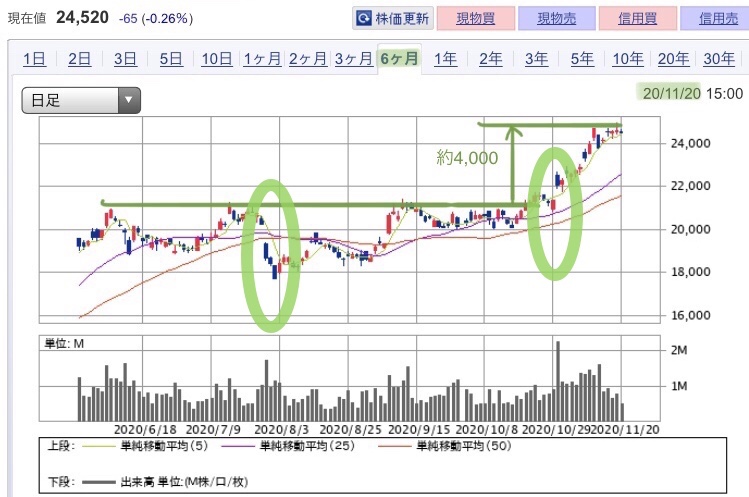Image resolution: width=749 pixels, height=497 pixels.
Task: Click the 22,000 price axis label
Action: click(x=690, y=186)
